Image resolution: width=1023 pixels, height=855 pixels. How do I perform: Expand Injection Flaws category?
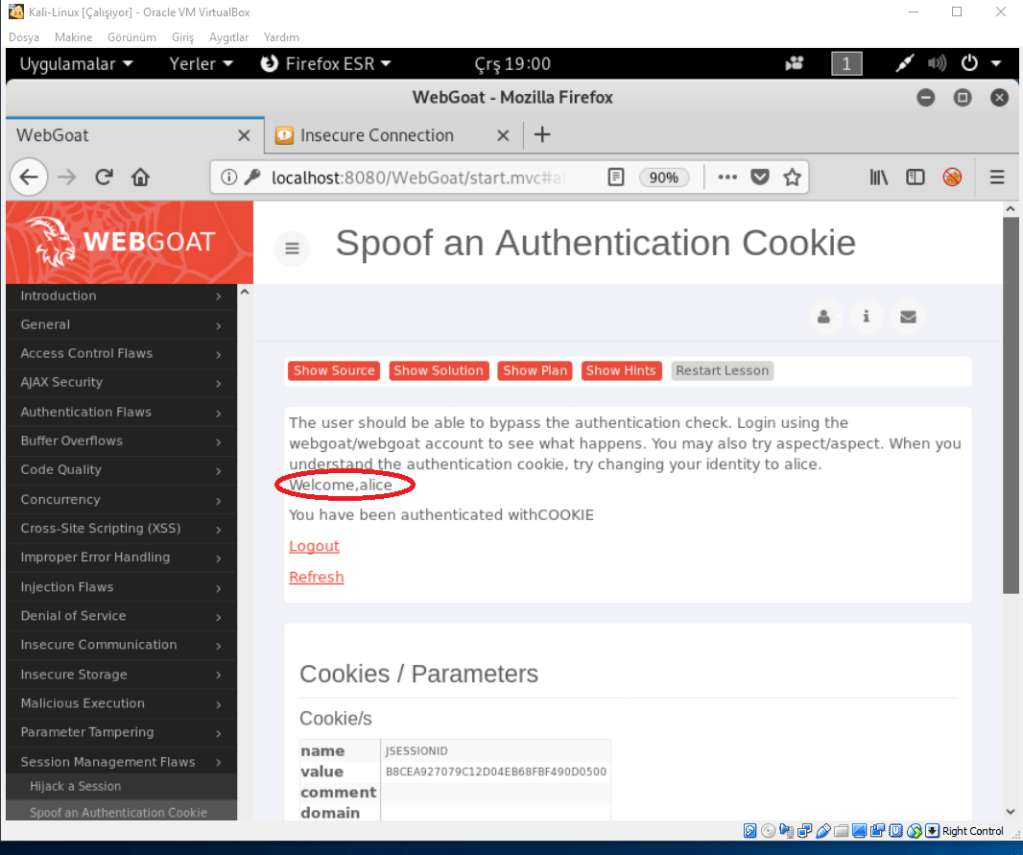click(x=121, y=587)
